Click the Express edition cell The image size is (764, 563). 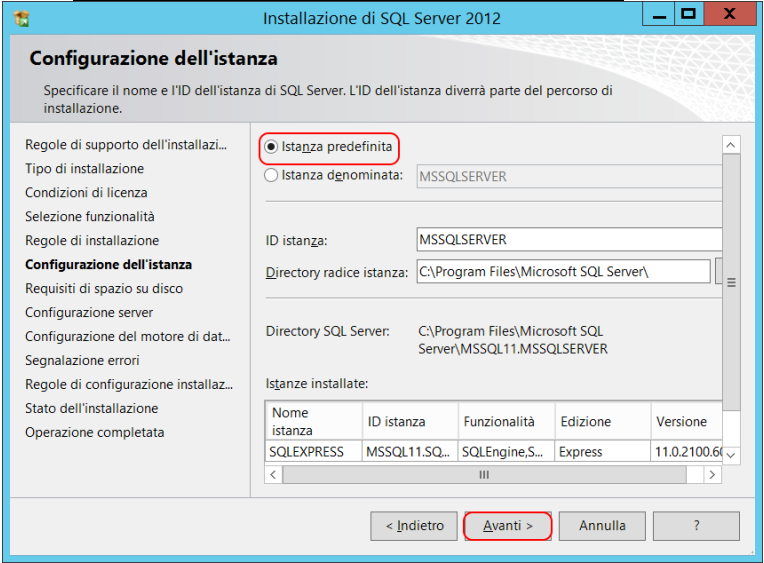point(603,452)
